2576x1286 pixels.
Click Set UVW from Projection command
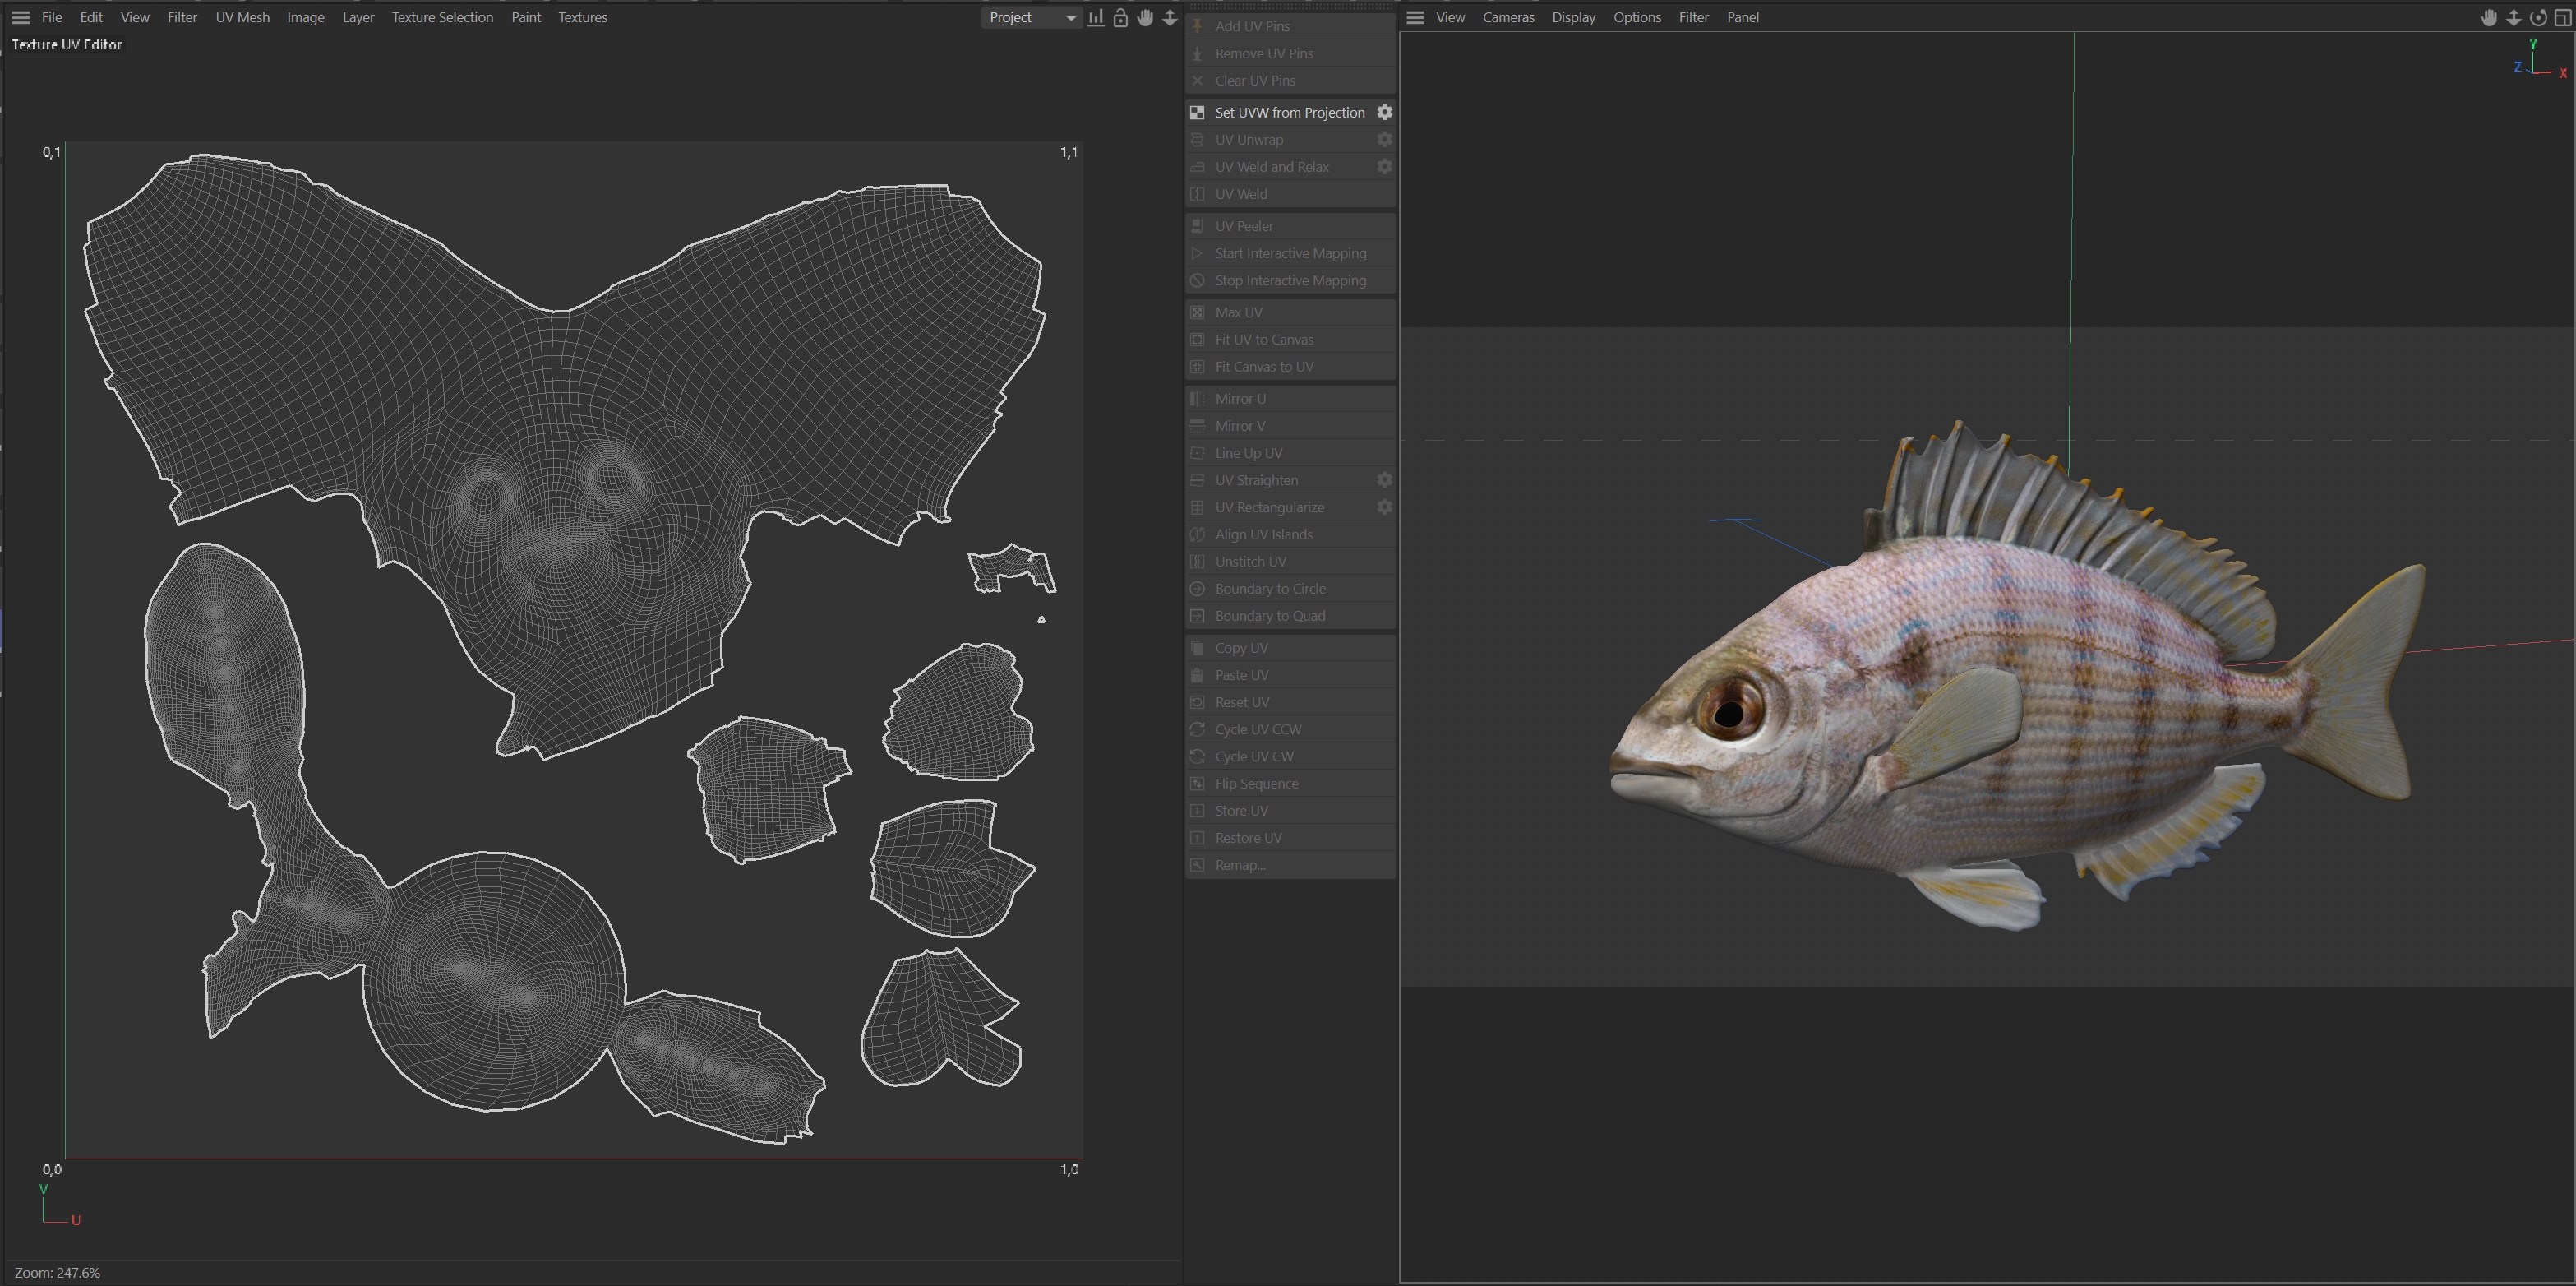pyautogui.click(x=1288, y=112)
